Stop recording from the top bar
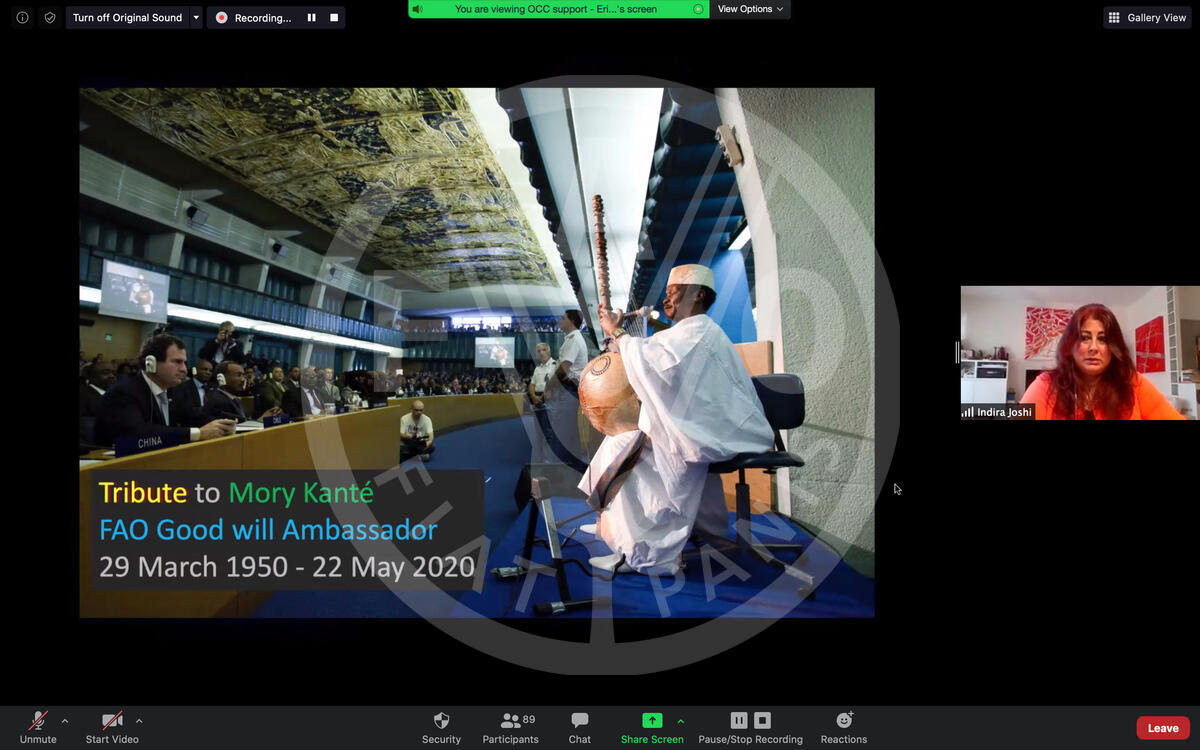The width and height of the screenshot is (1200, 750). 334,18
